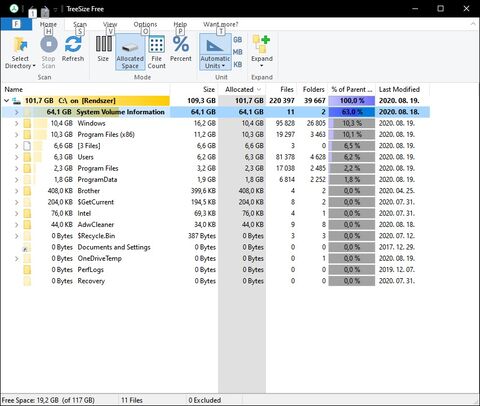
Task: Expand System Volume Information folder
Action: coord(16,112)
